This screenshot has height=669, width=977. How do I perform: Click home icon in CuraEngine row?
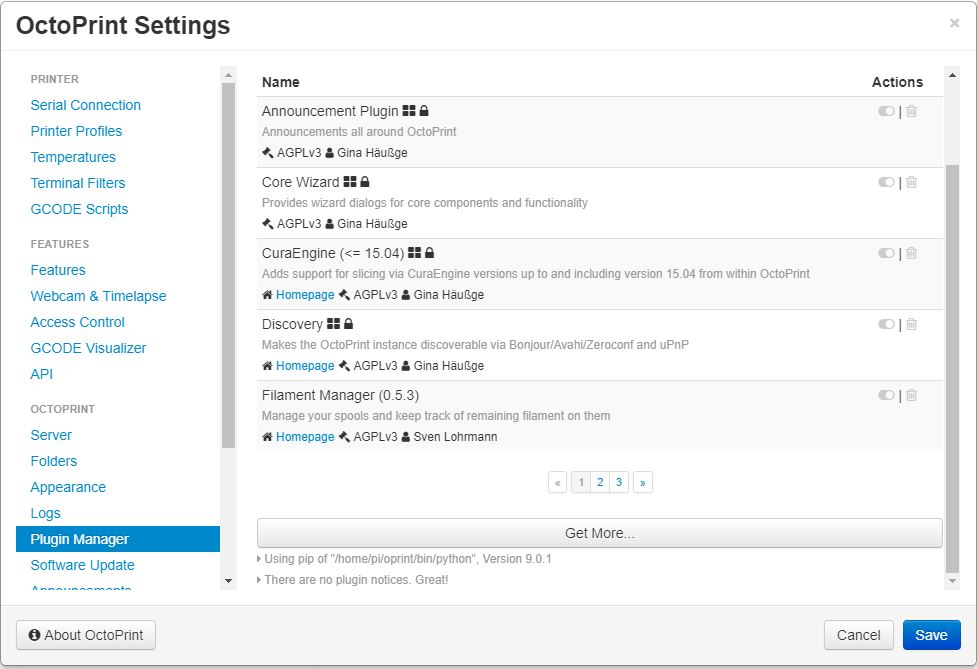pyautogui.click(x=267, y=295)
